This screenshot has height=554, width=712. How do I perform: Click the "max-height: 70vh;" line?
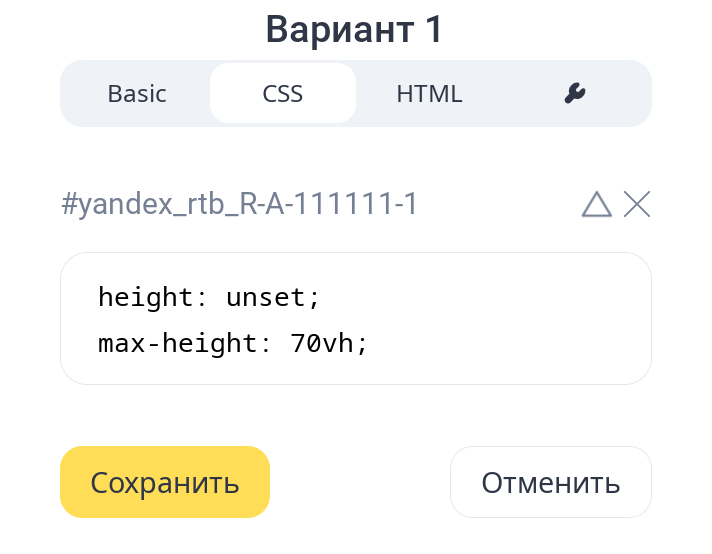click(233, 344)
